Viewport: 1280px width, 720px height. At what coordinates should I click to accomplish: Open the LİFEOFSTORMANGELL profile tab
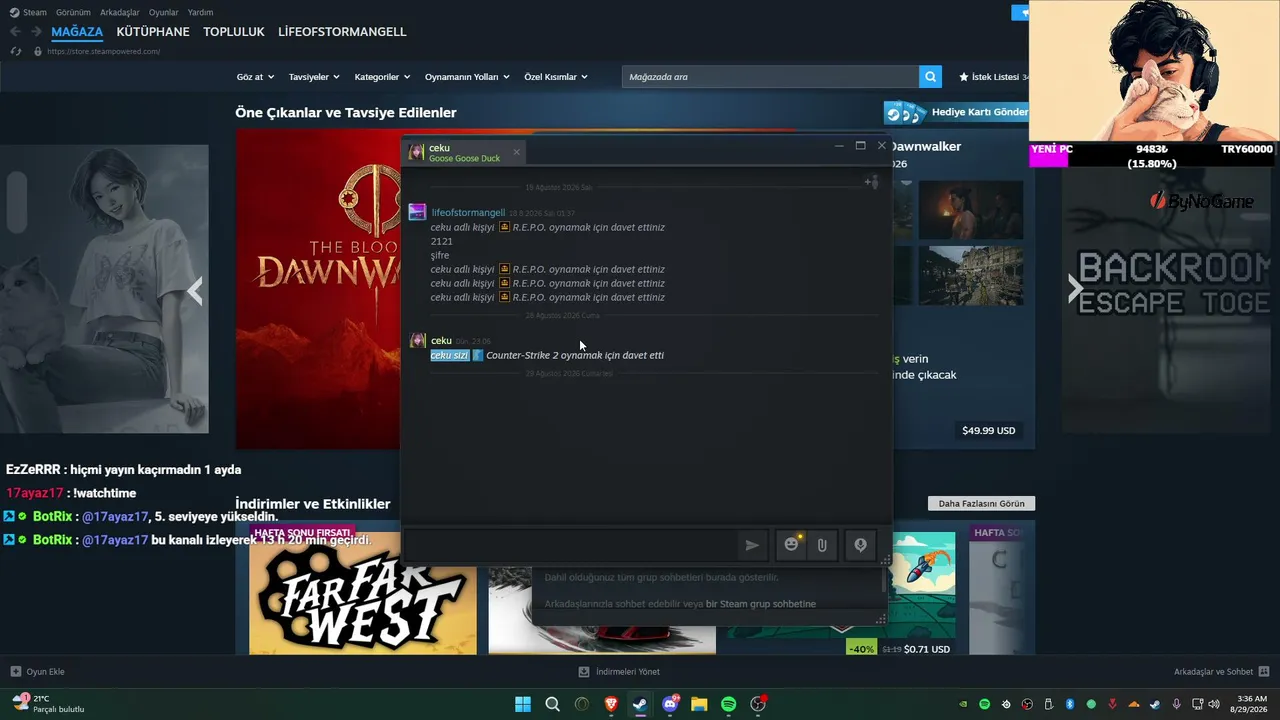coord(342,32)
